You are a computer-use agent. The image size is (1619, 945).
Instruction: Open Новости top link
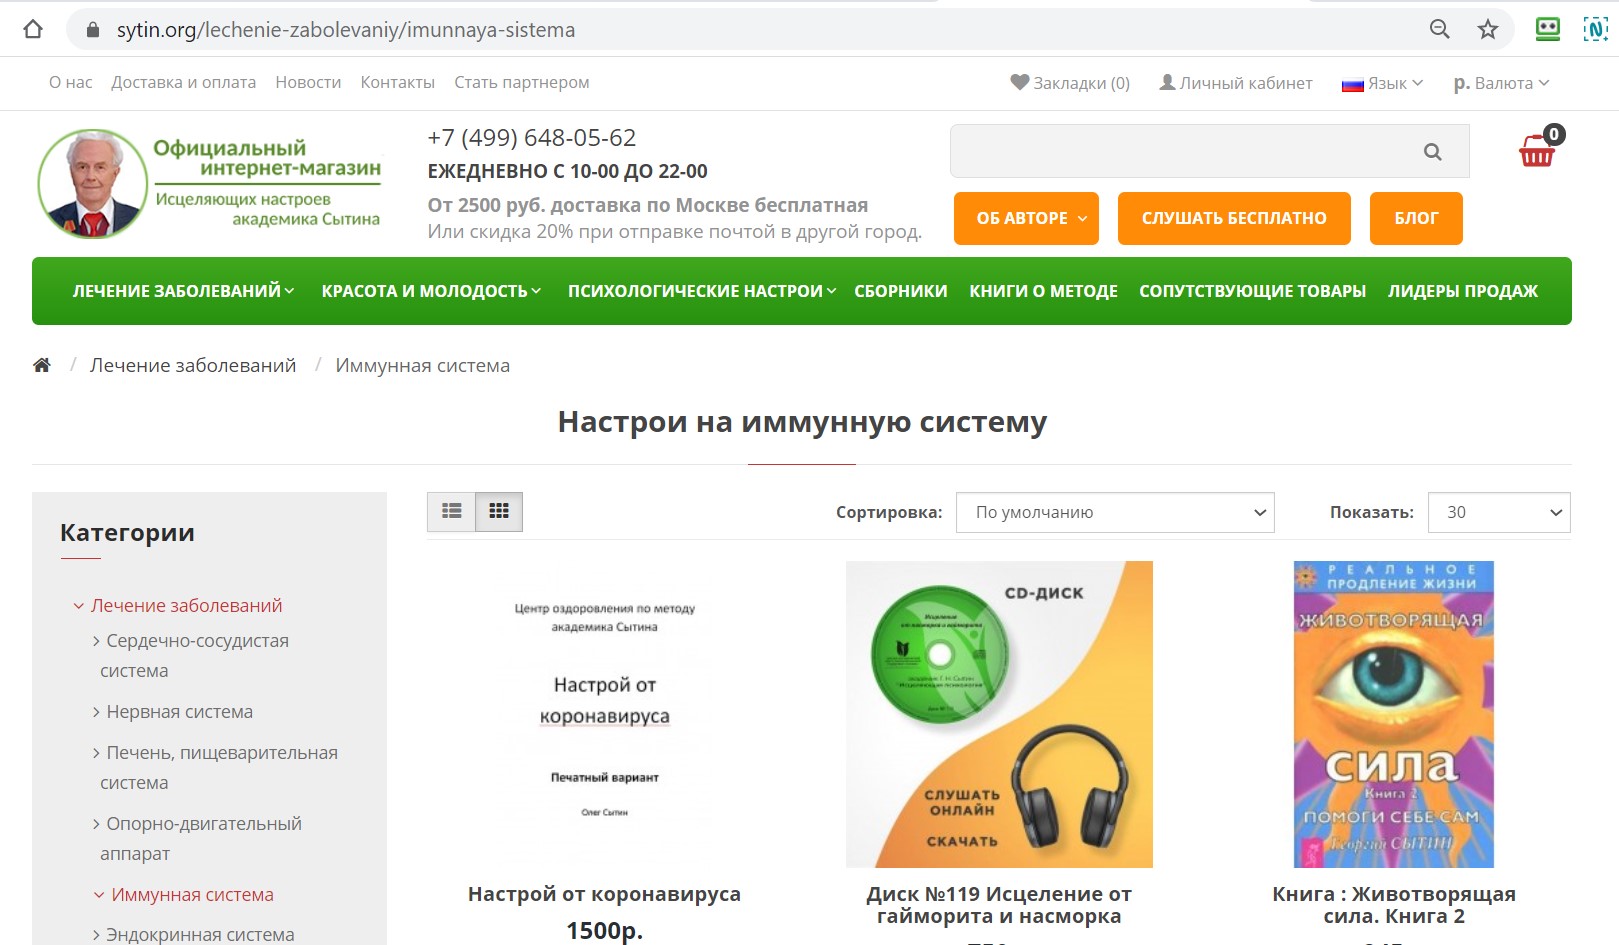(x=308, y=82)
